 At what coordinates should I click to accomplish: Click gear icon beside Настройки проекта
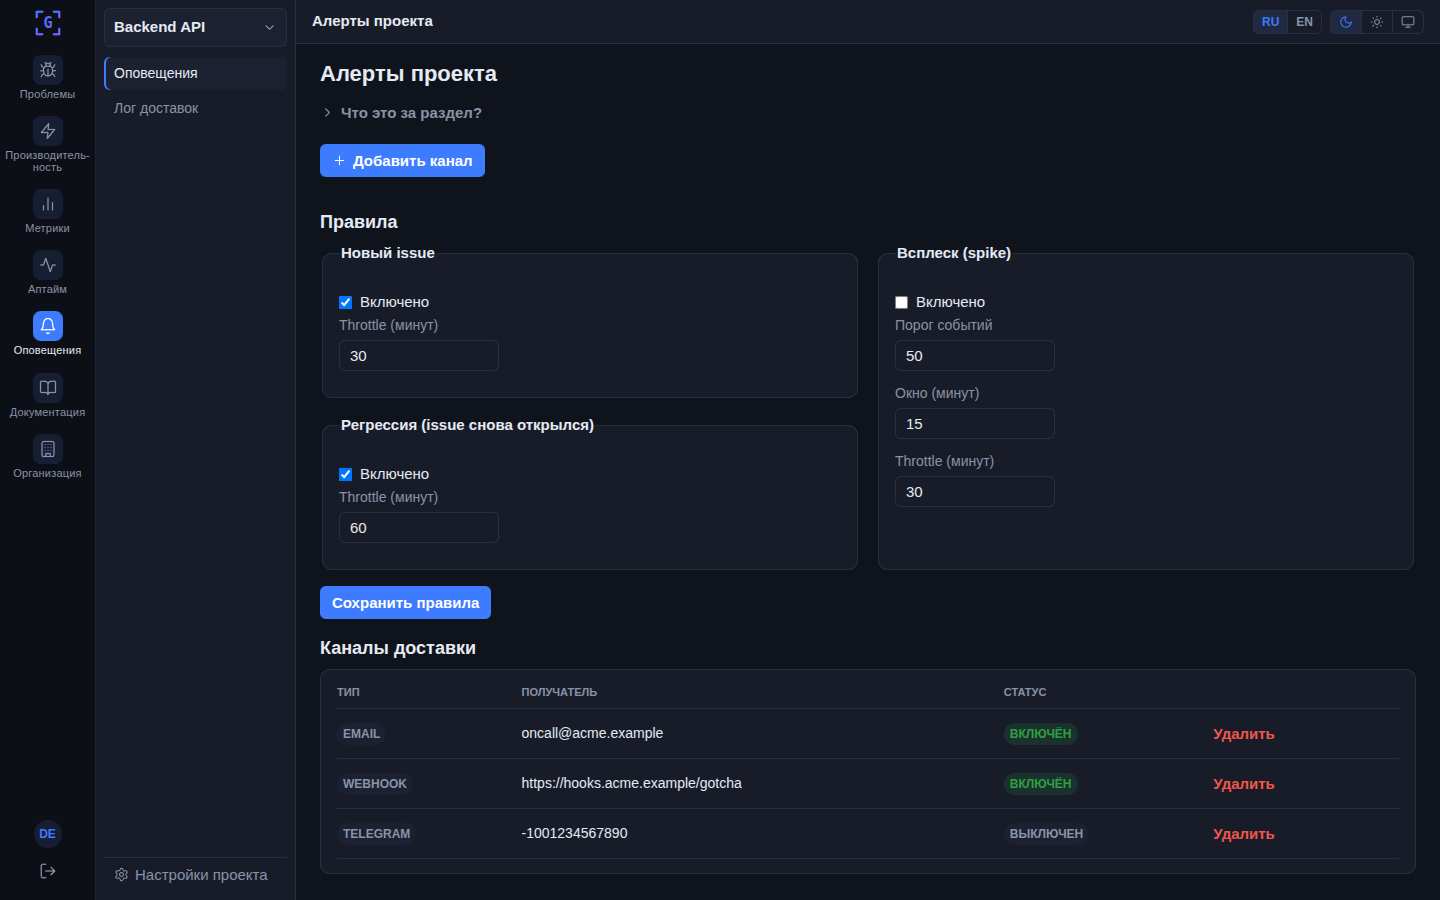pos(121,875)
